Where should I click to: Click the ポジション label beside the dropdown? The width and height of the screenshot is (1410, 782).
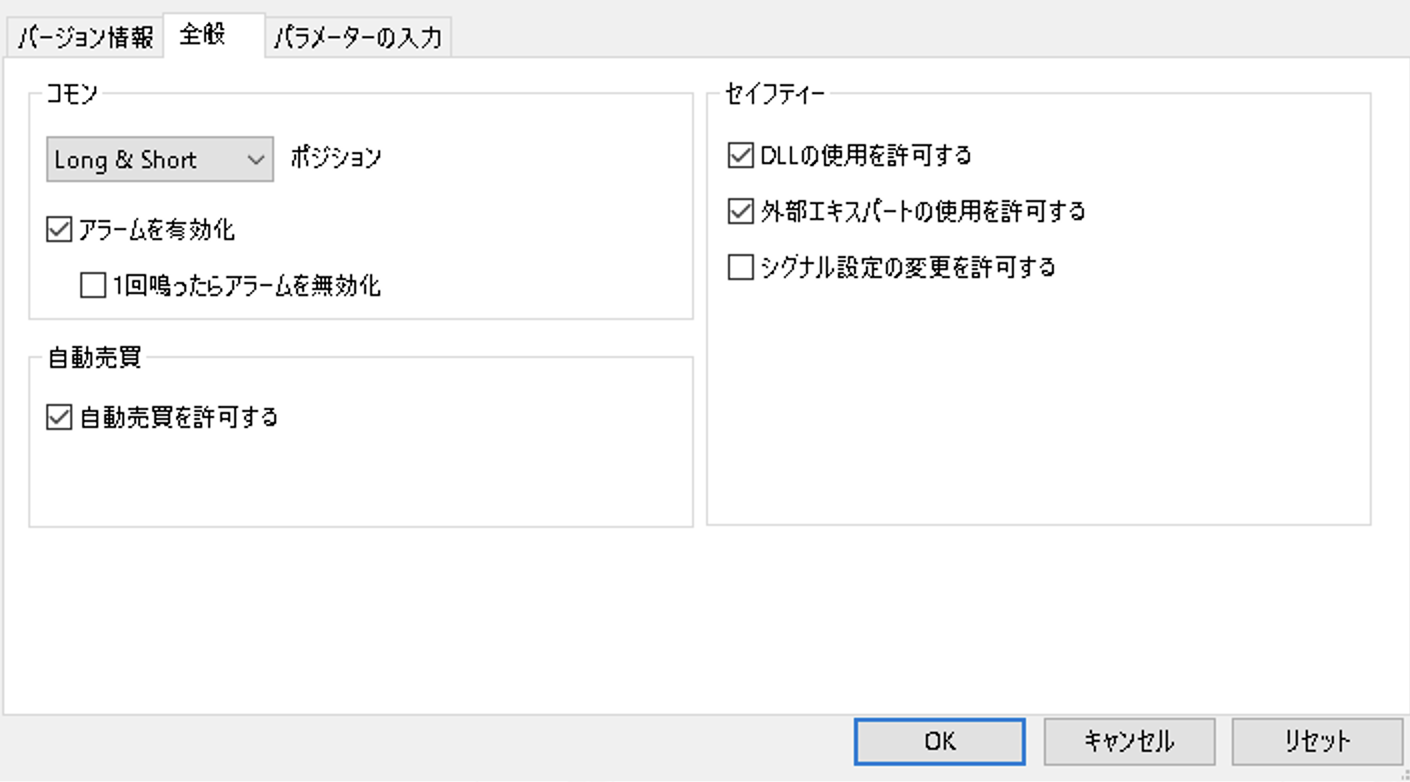click(x=336, y=158)
